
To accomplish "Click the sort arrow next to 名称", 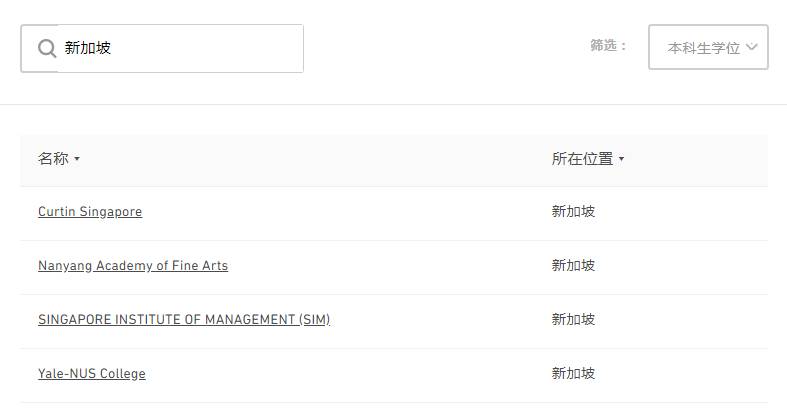I will [77, 159].
